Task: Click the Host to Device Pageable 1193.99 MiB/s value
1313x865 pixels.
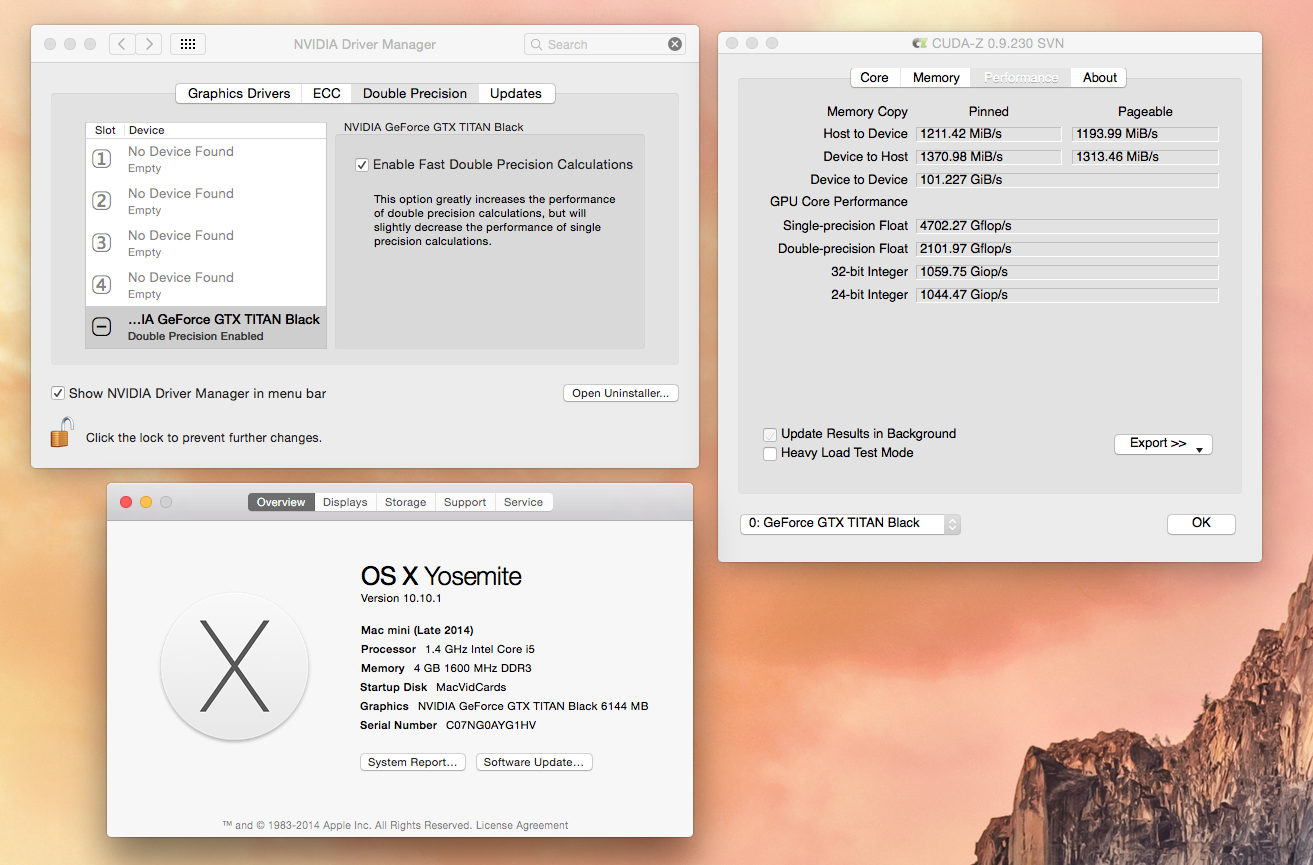Action: point(1145,134)
